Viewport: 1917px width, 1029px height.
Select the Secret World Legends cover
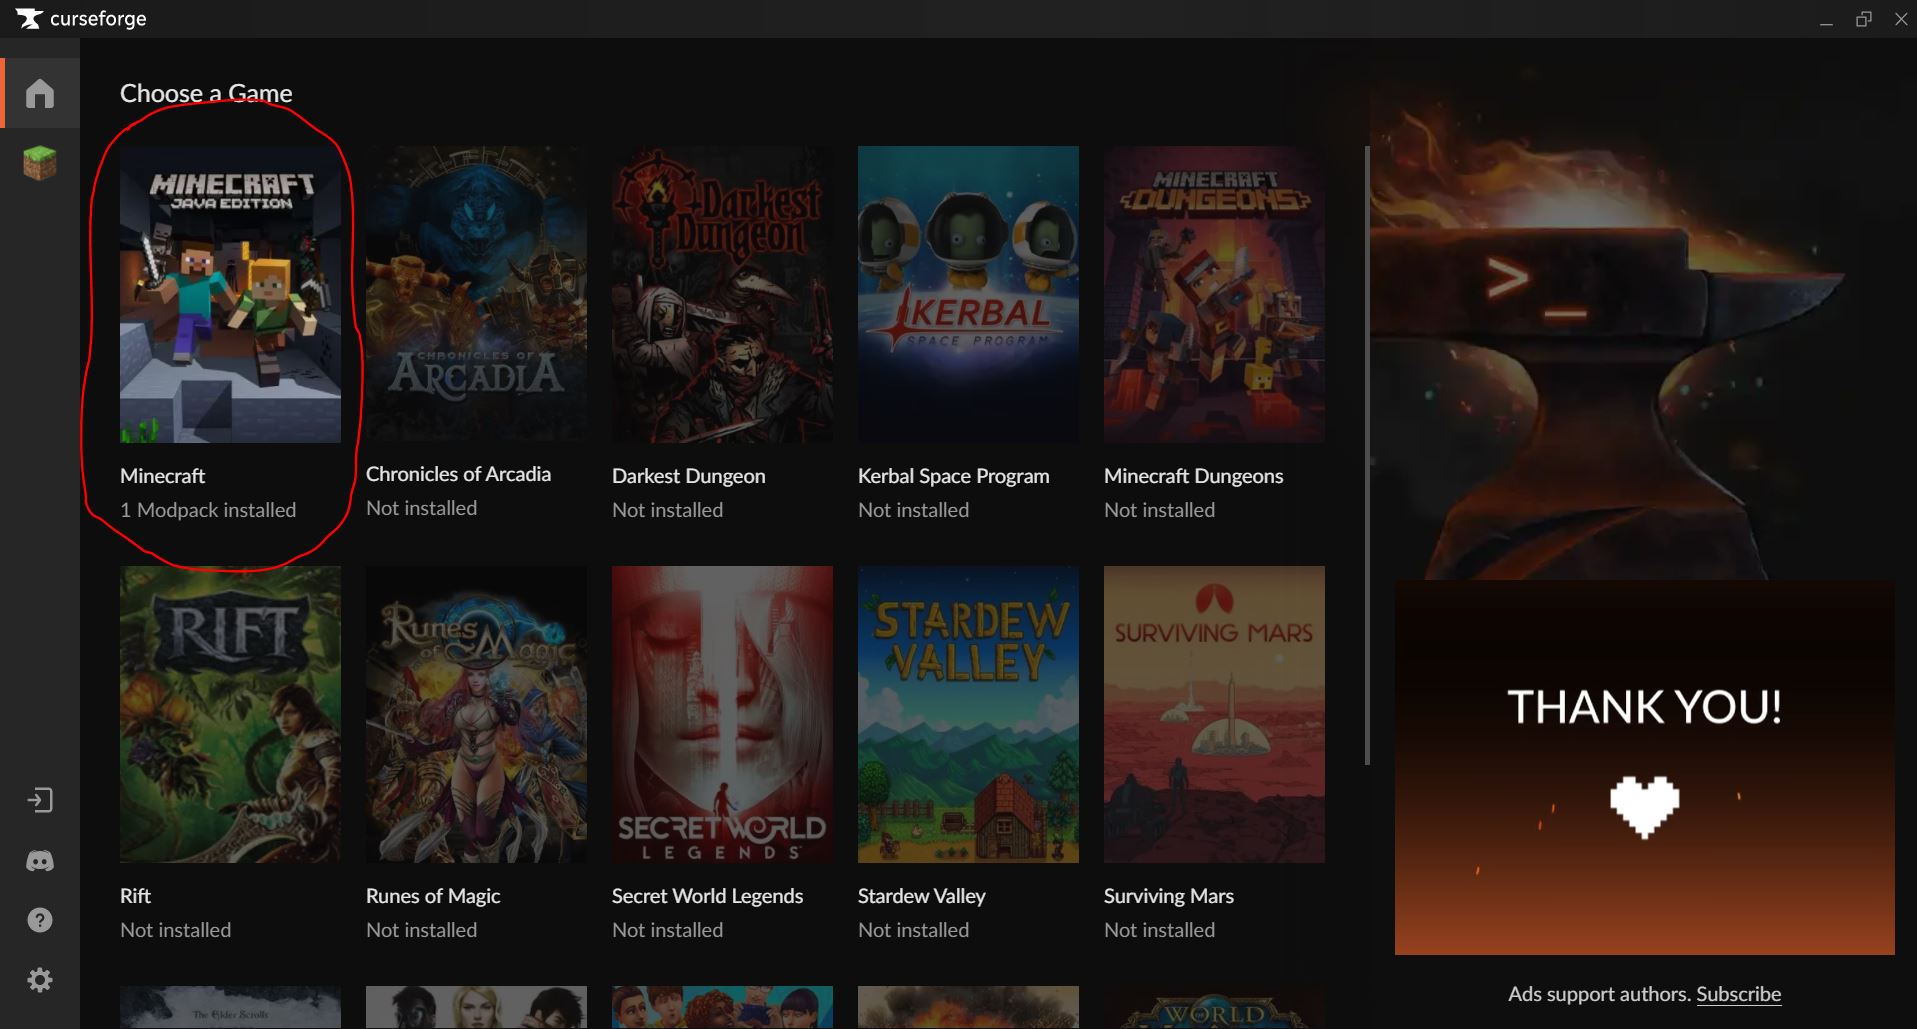[722, 715]
